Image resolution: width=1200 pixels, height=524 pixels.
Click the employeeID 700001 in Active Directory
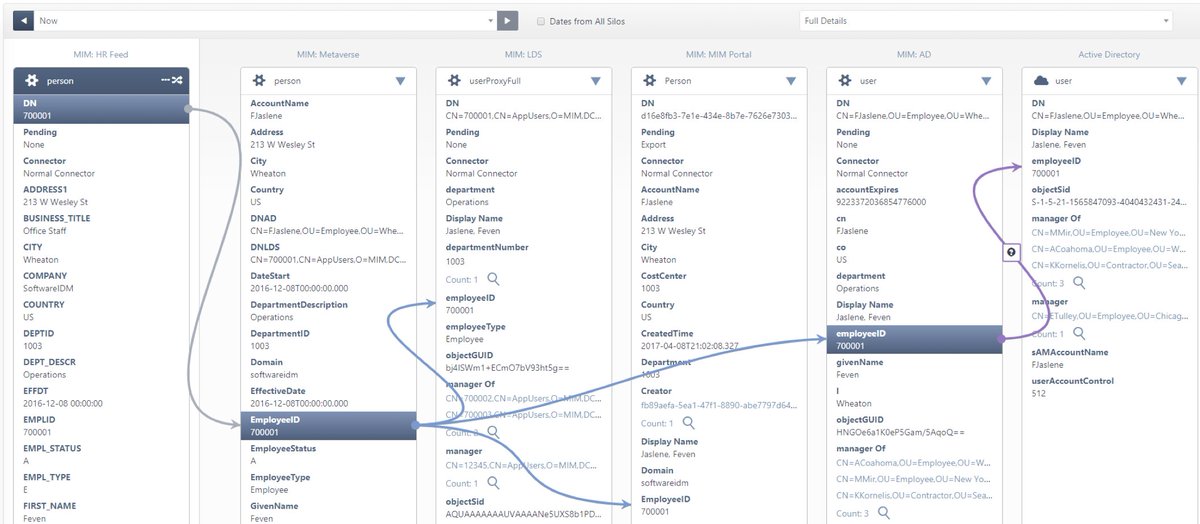(x=1046, y=174)
